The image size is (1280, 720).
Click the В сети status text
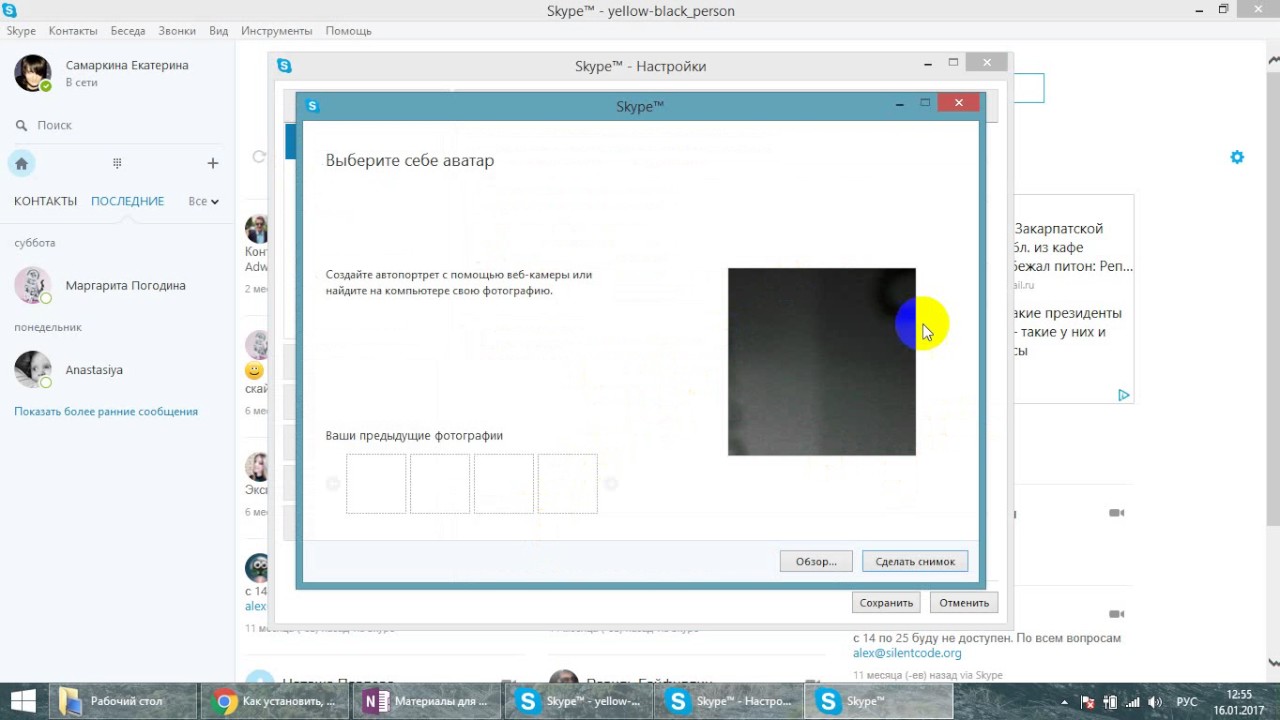click(81, 82)
